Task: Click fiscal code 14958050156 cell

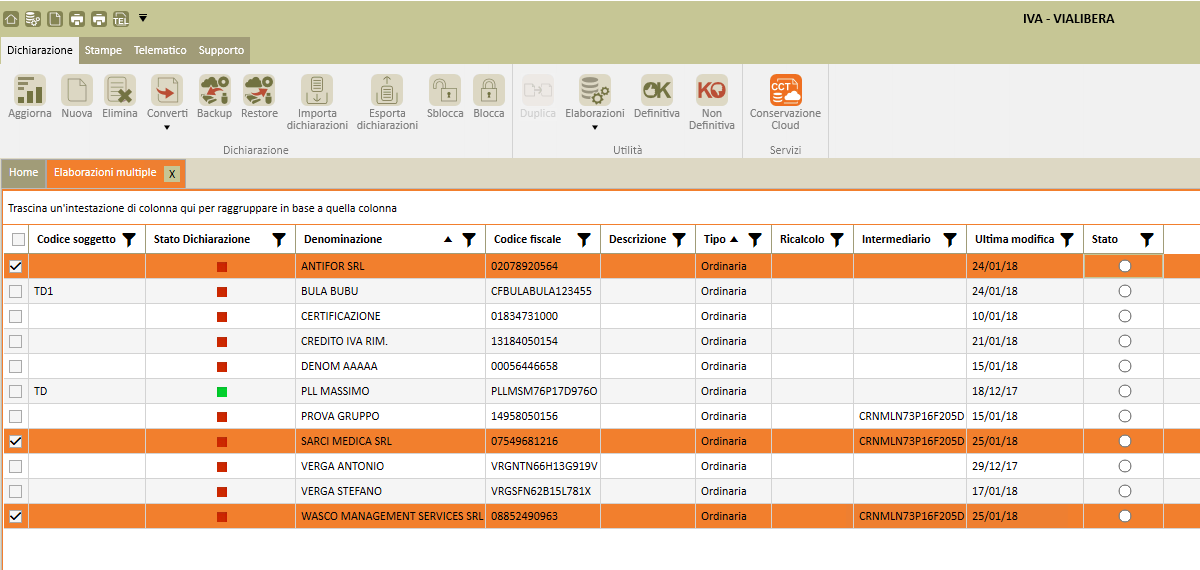Action: tap(543, 416)
